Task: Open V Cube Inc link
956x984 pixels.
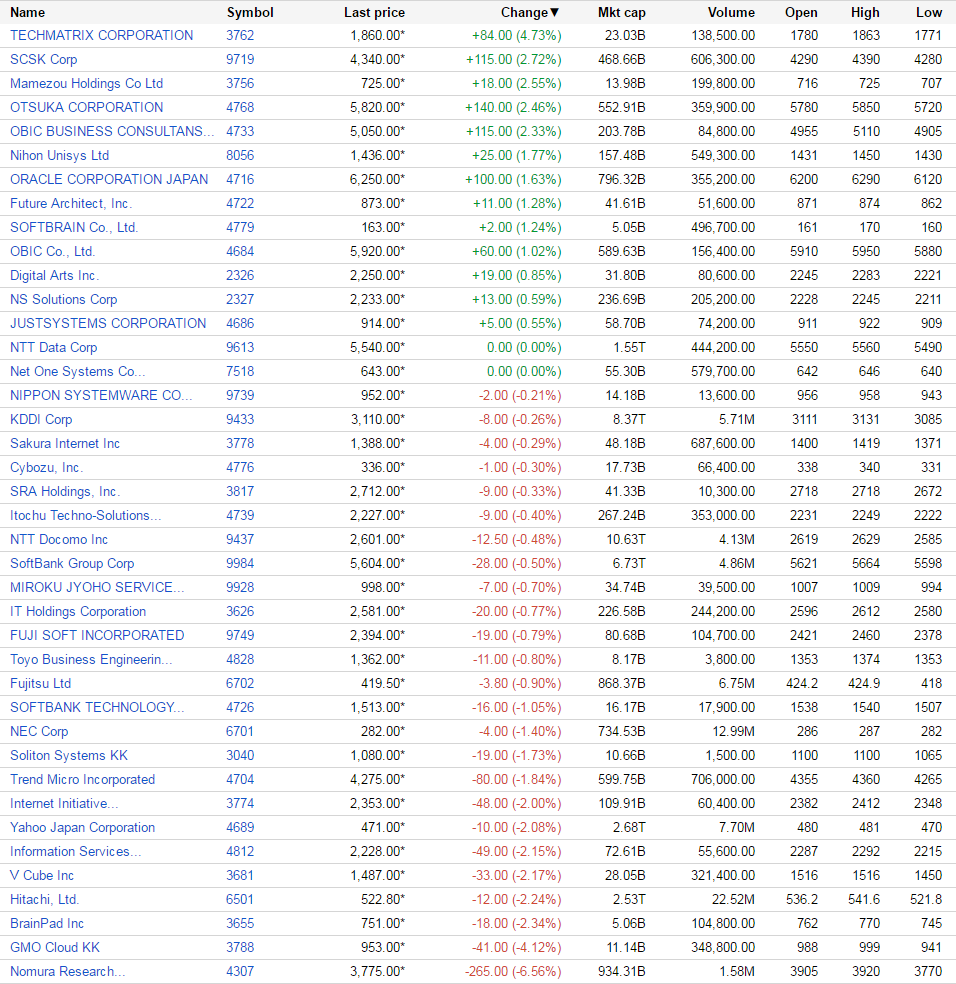Action: coord(42,875)
